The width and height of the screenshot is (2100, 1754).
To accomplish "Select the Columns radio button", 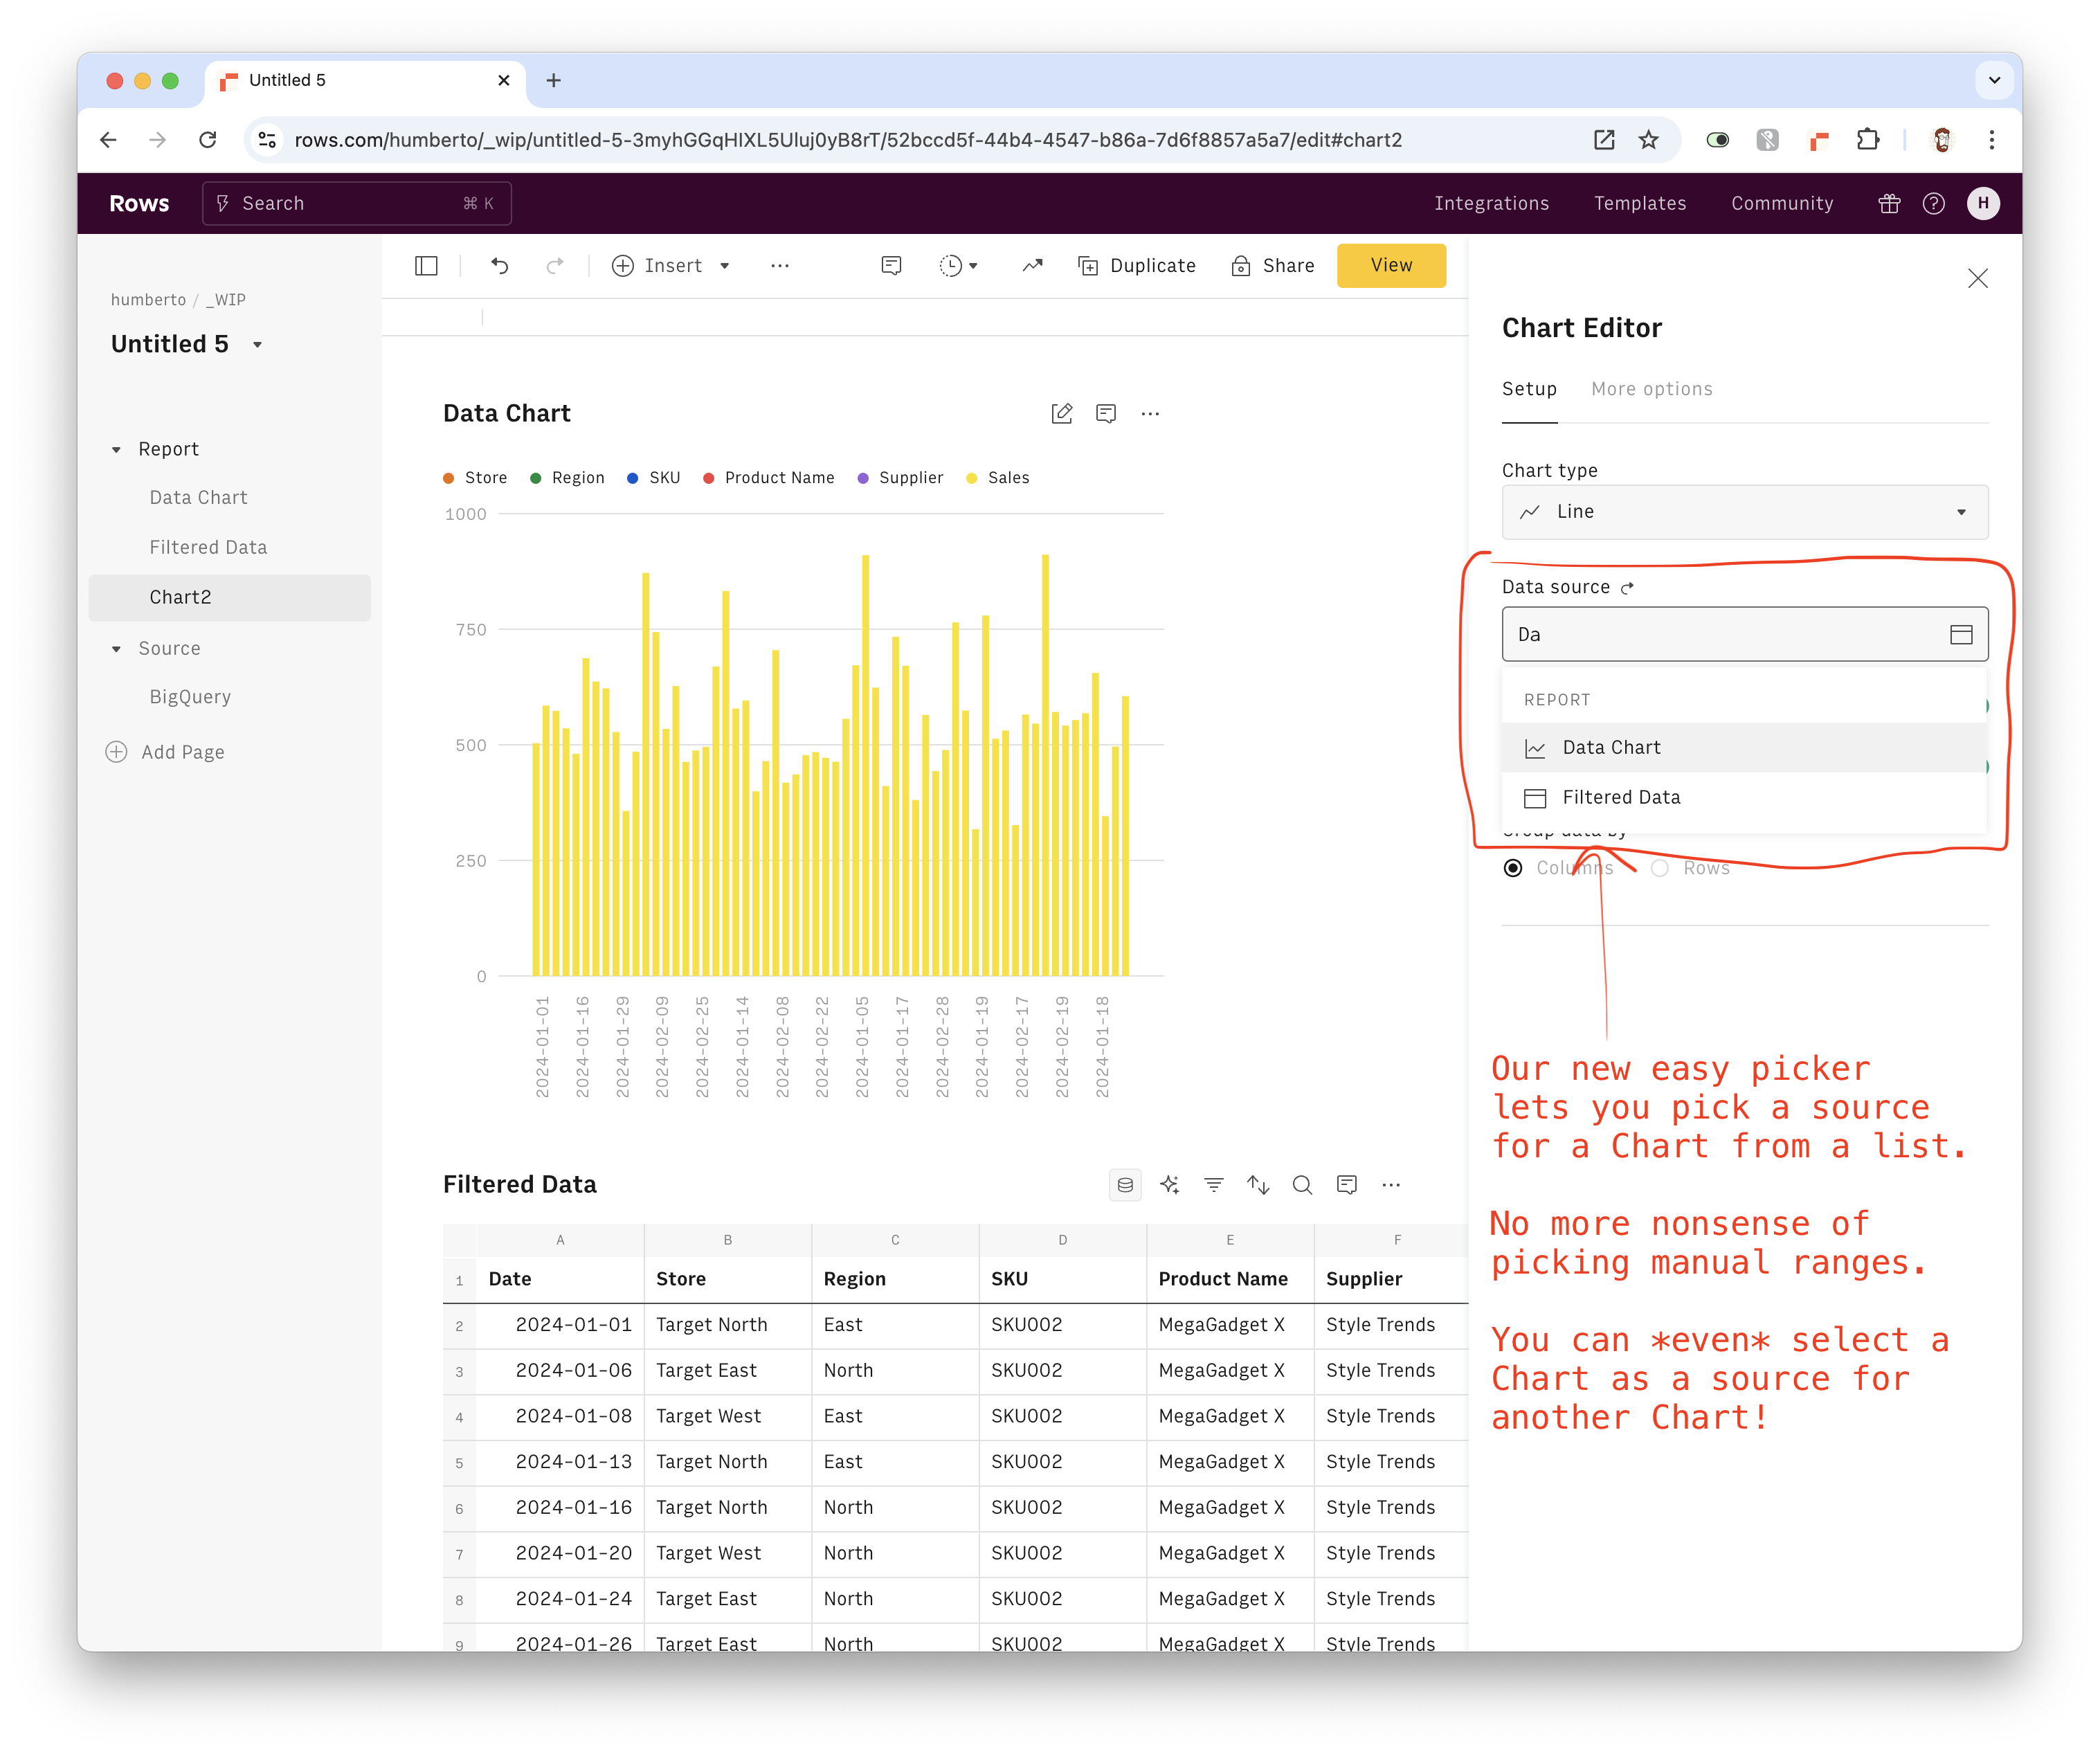I will [x=1513, y=868].
